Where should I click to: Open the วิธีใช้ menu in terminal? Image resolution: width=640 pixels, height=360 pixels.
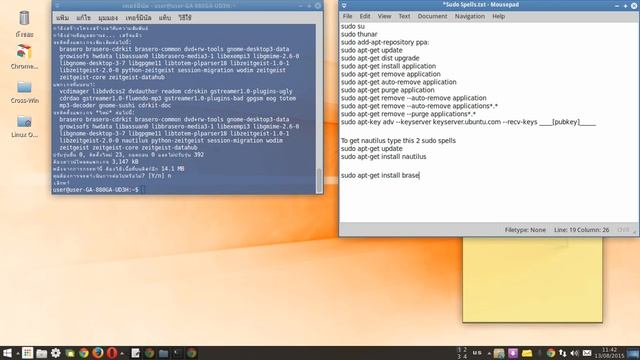[x=184, y=18]
